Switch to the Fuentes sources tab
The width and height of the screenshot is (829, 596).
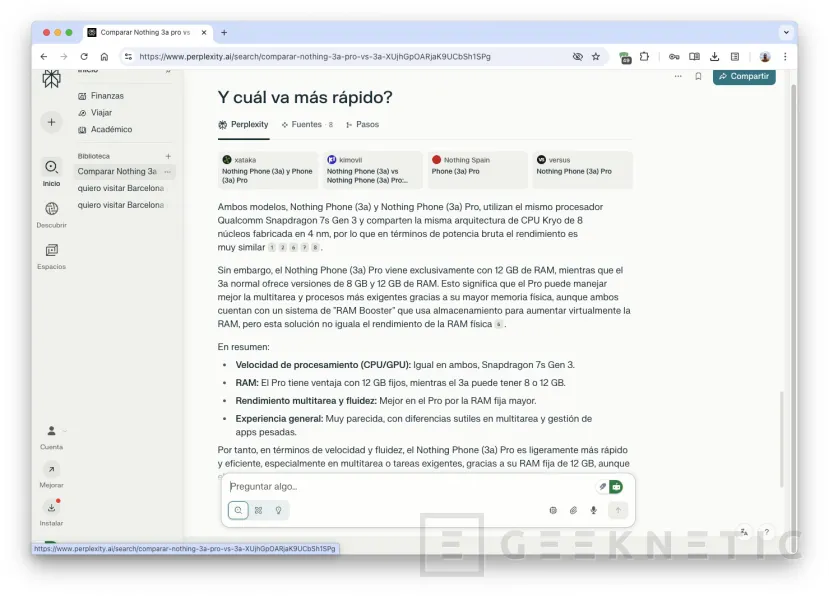307,124
